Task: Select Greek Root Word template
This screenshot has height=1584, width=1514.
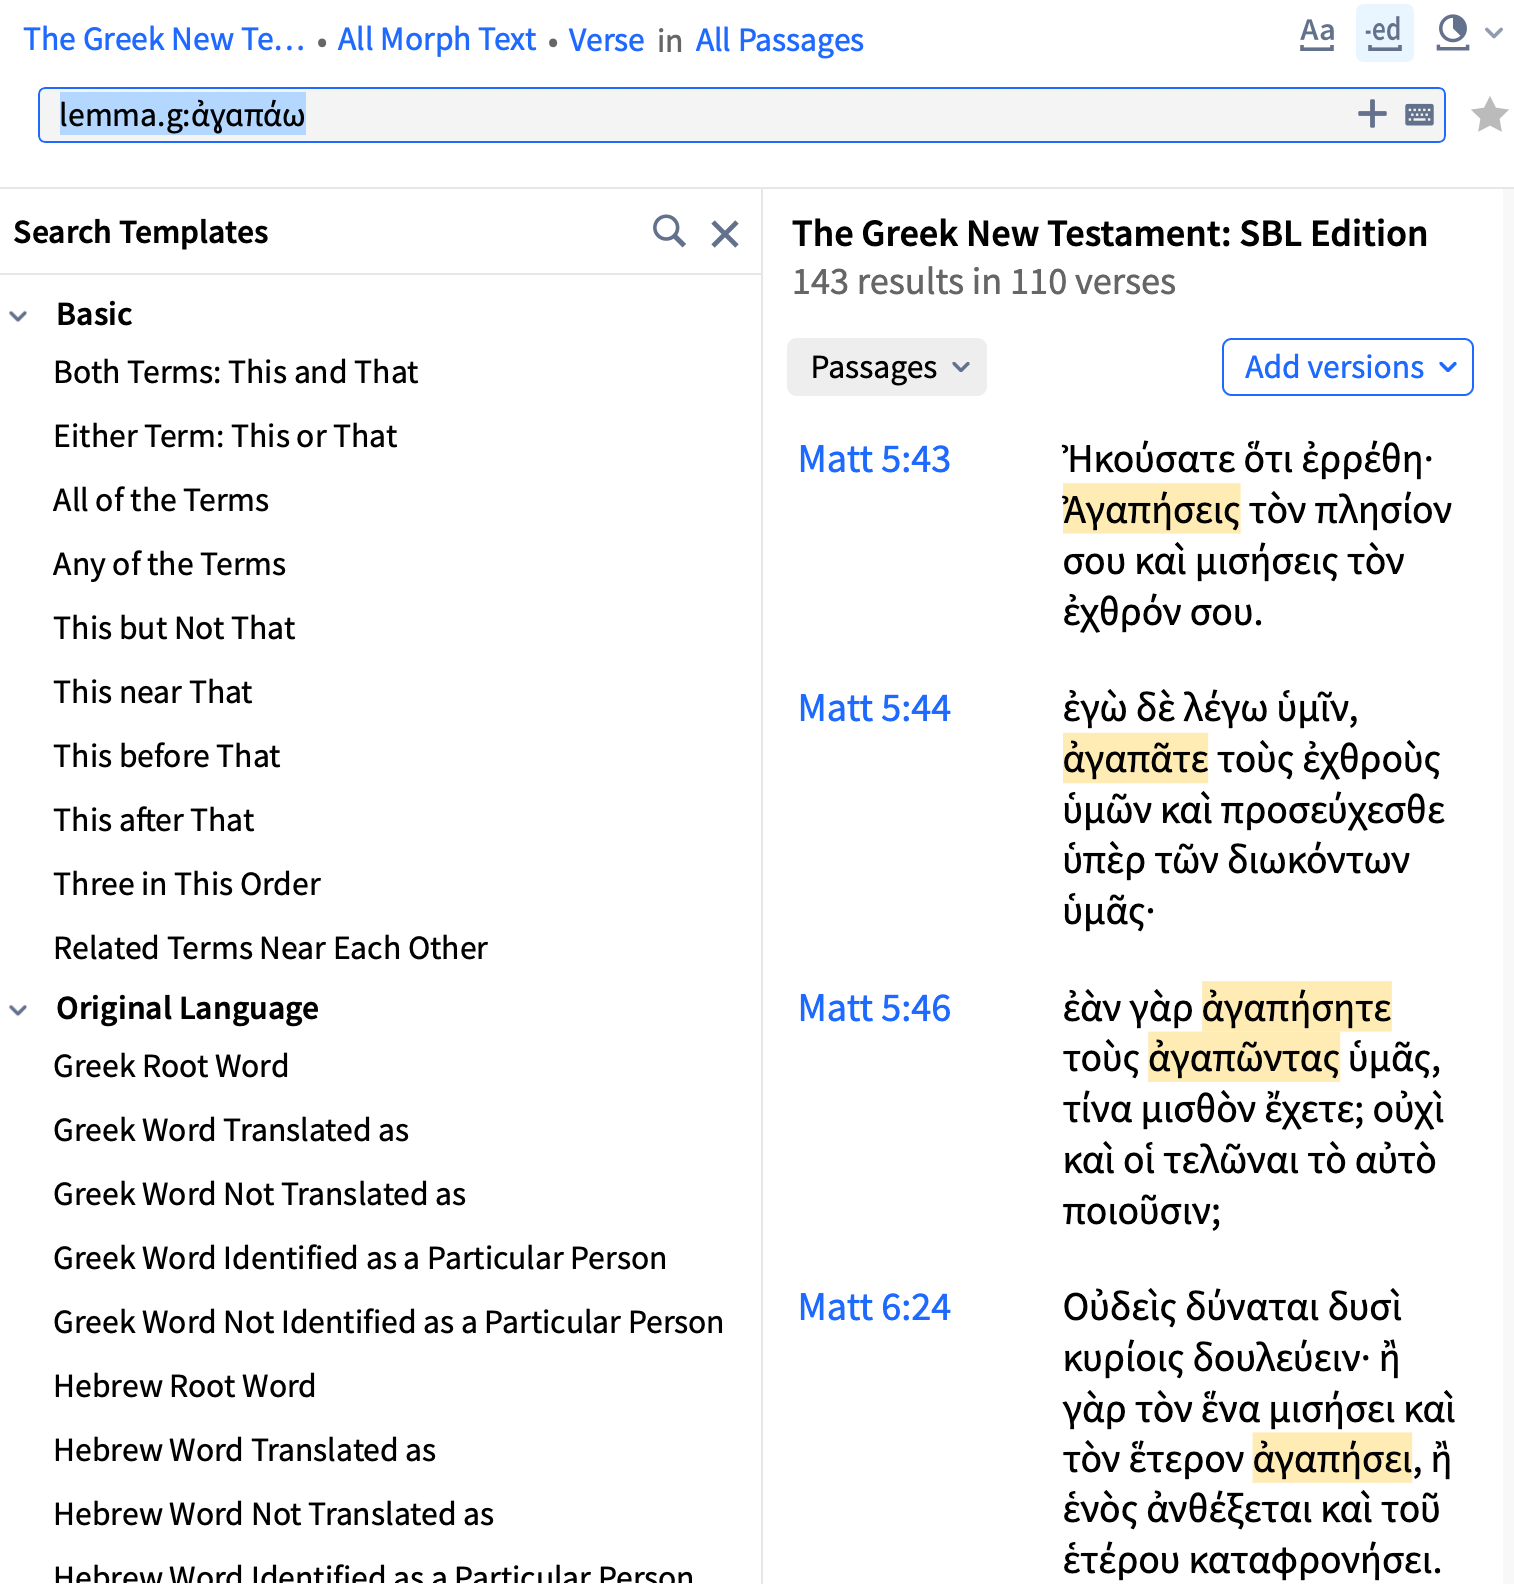Action: point(171,1066)
